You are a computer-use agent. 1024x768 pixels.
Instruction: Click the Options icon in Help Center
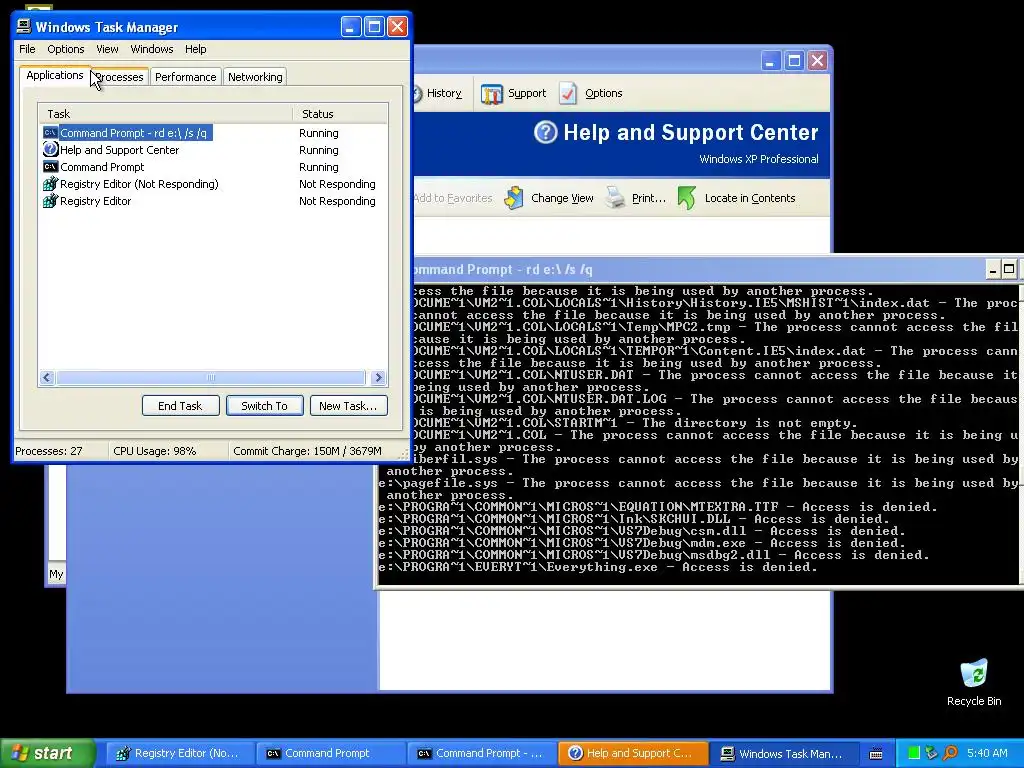(x=568, y=93)
